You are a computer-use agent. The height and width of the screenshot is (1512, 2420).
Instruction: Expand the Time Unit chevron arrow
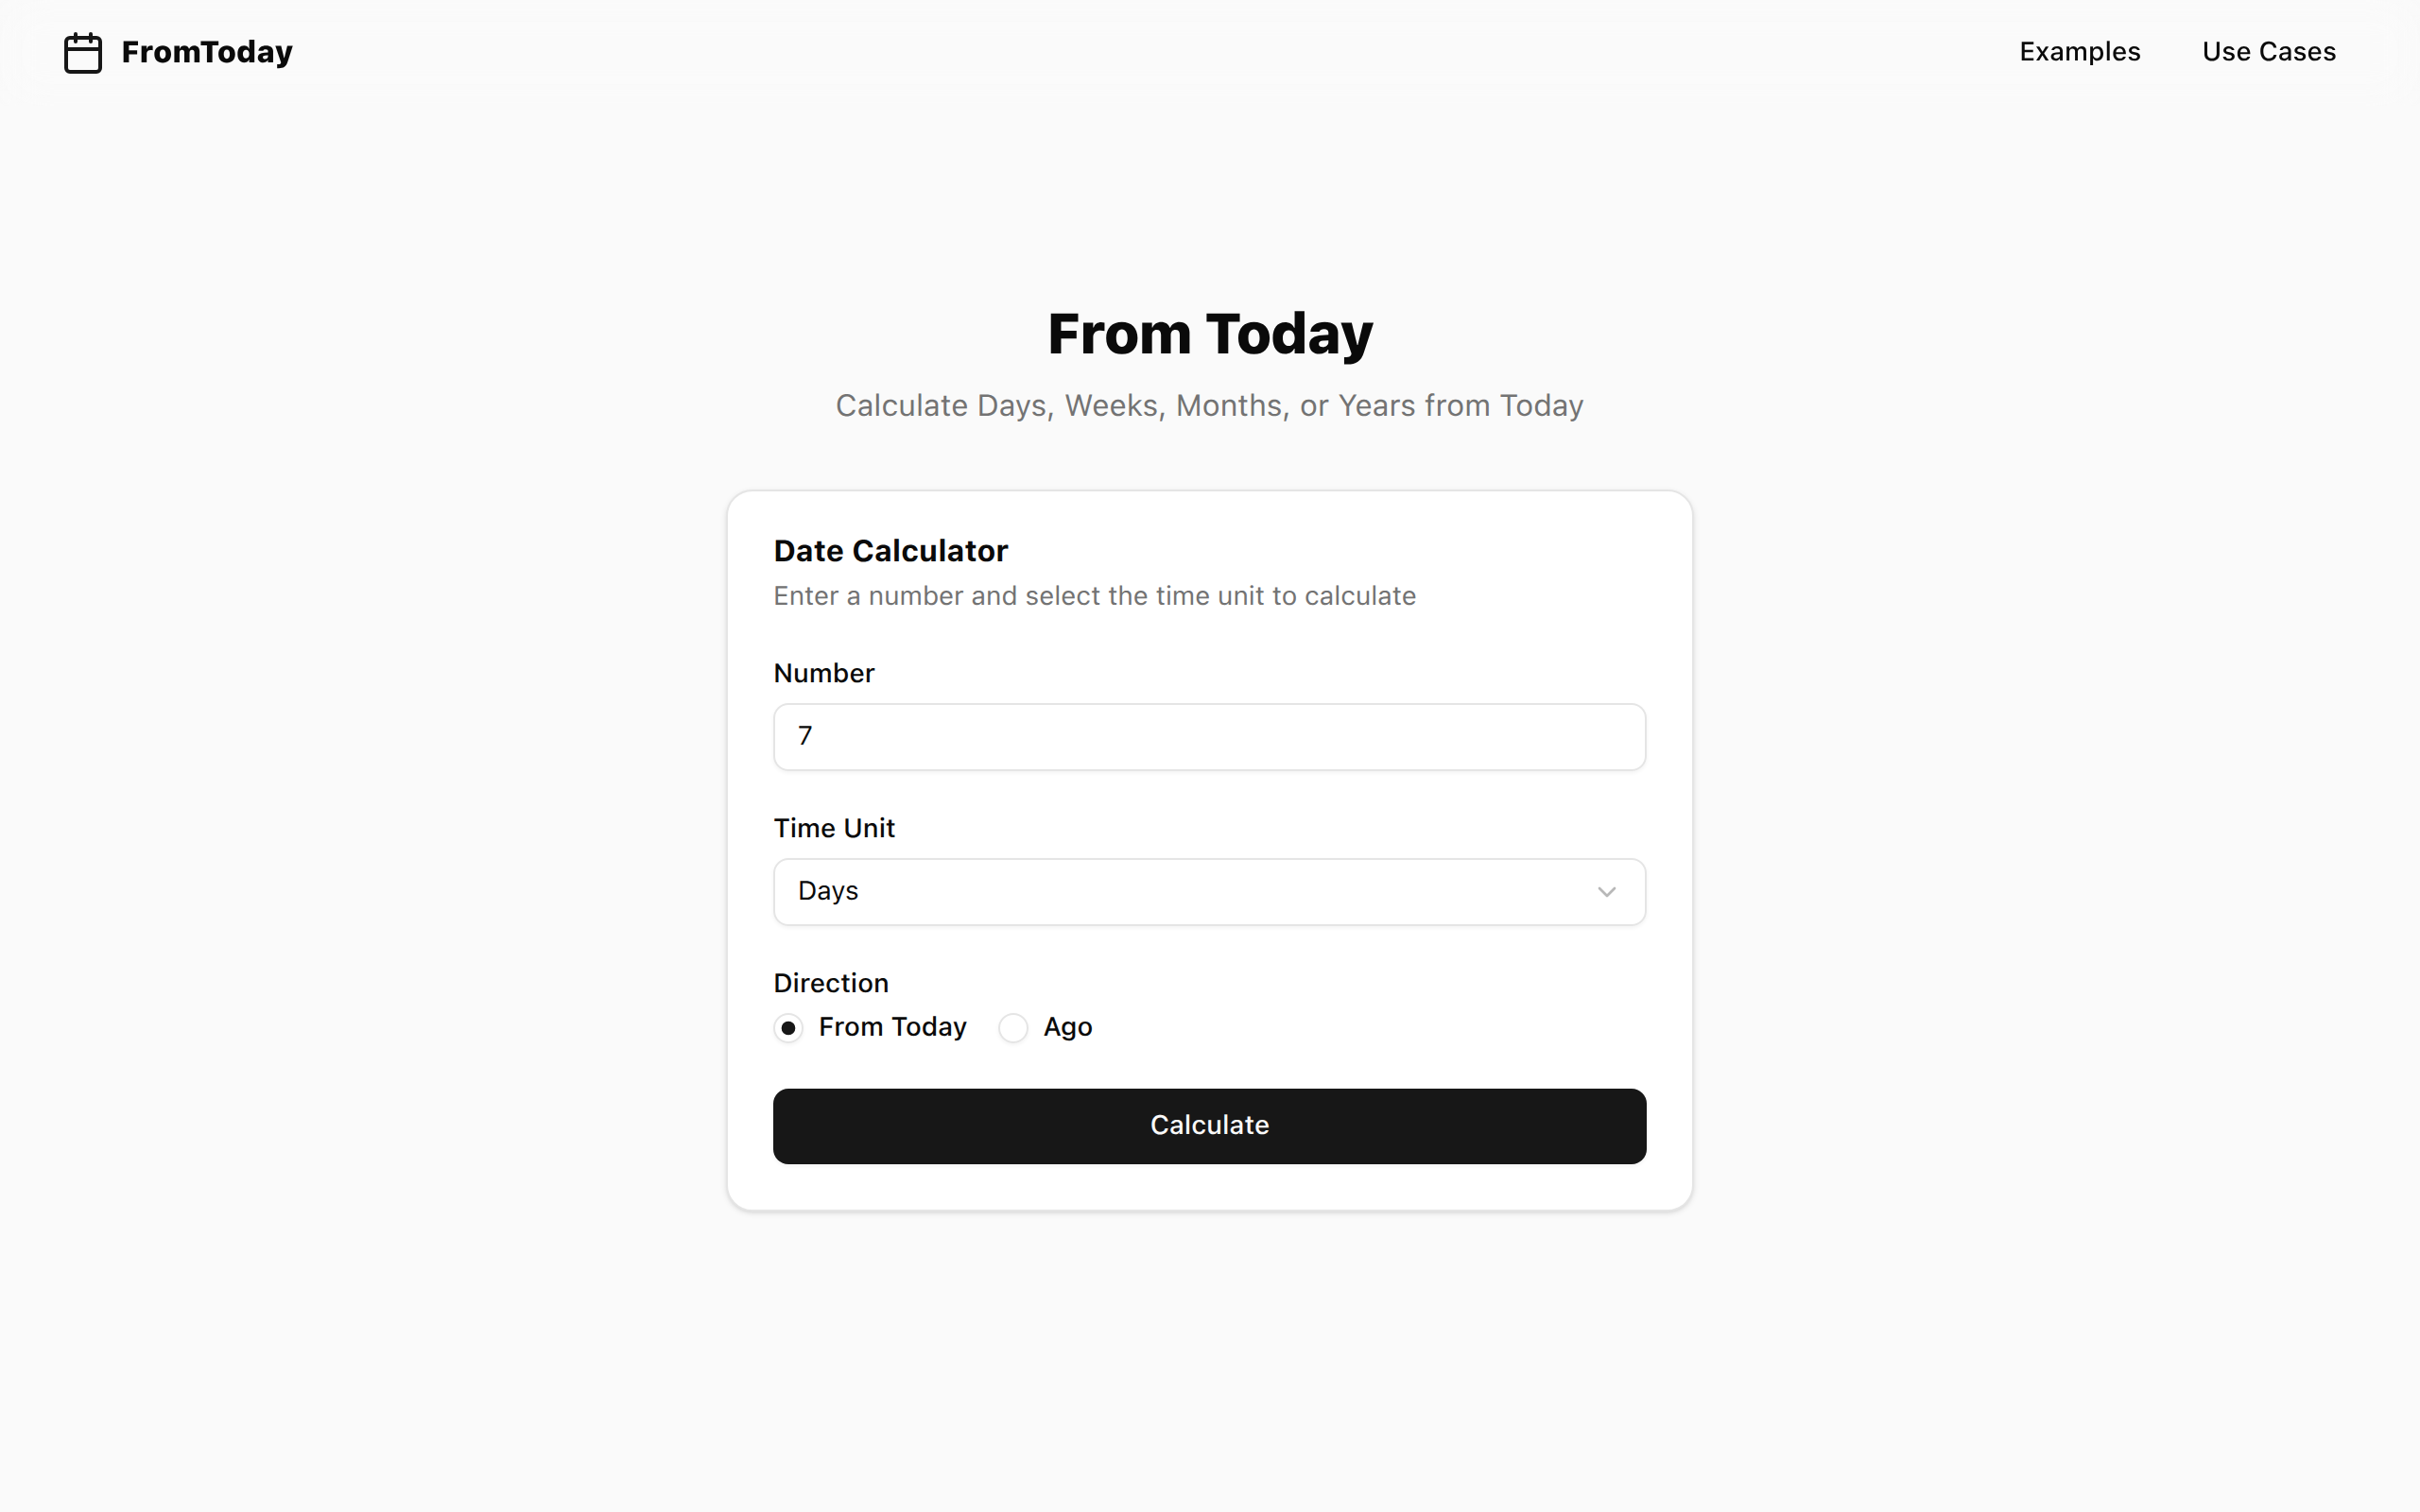pyautogui.click(x=1606, y=892)
